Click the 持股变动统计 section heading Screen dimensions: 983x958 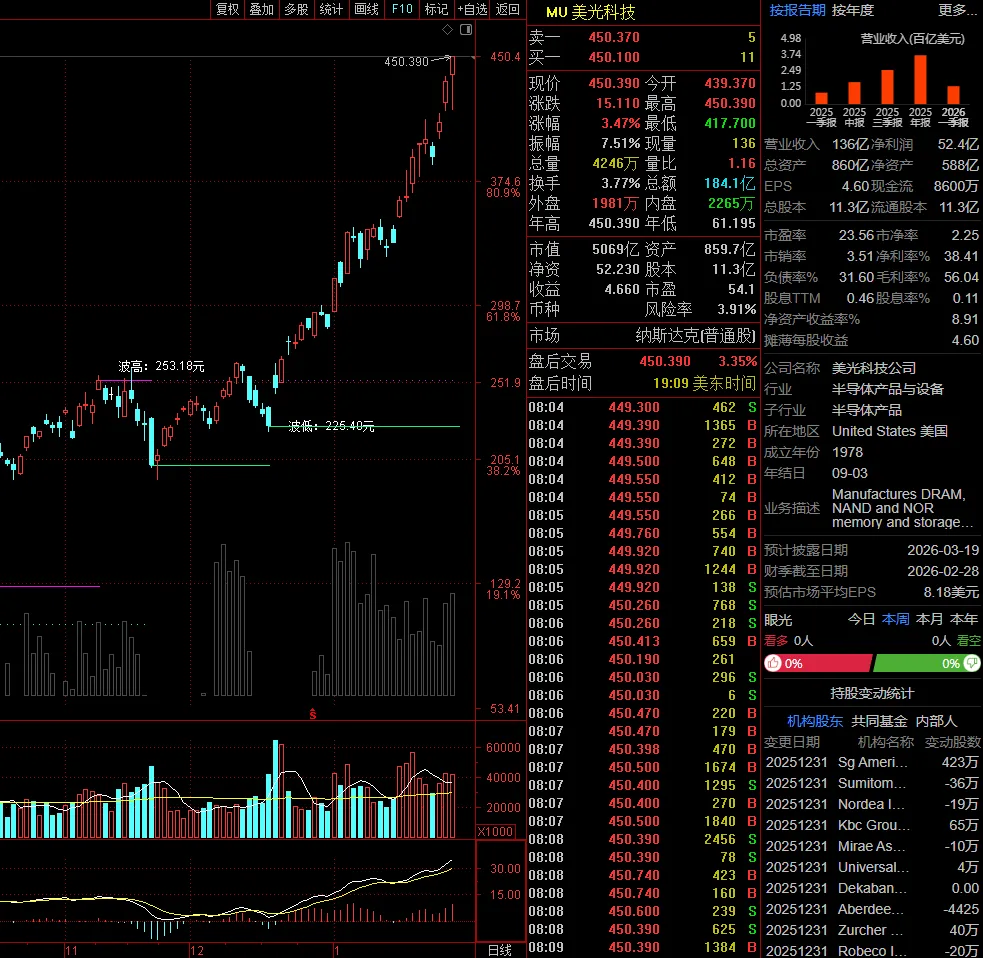[x=872, y=693]
